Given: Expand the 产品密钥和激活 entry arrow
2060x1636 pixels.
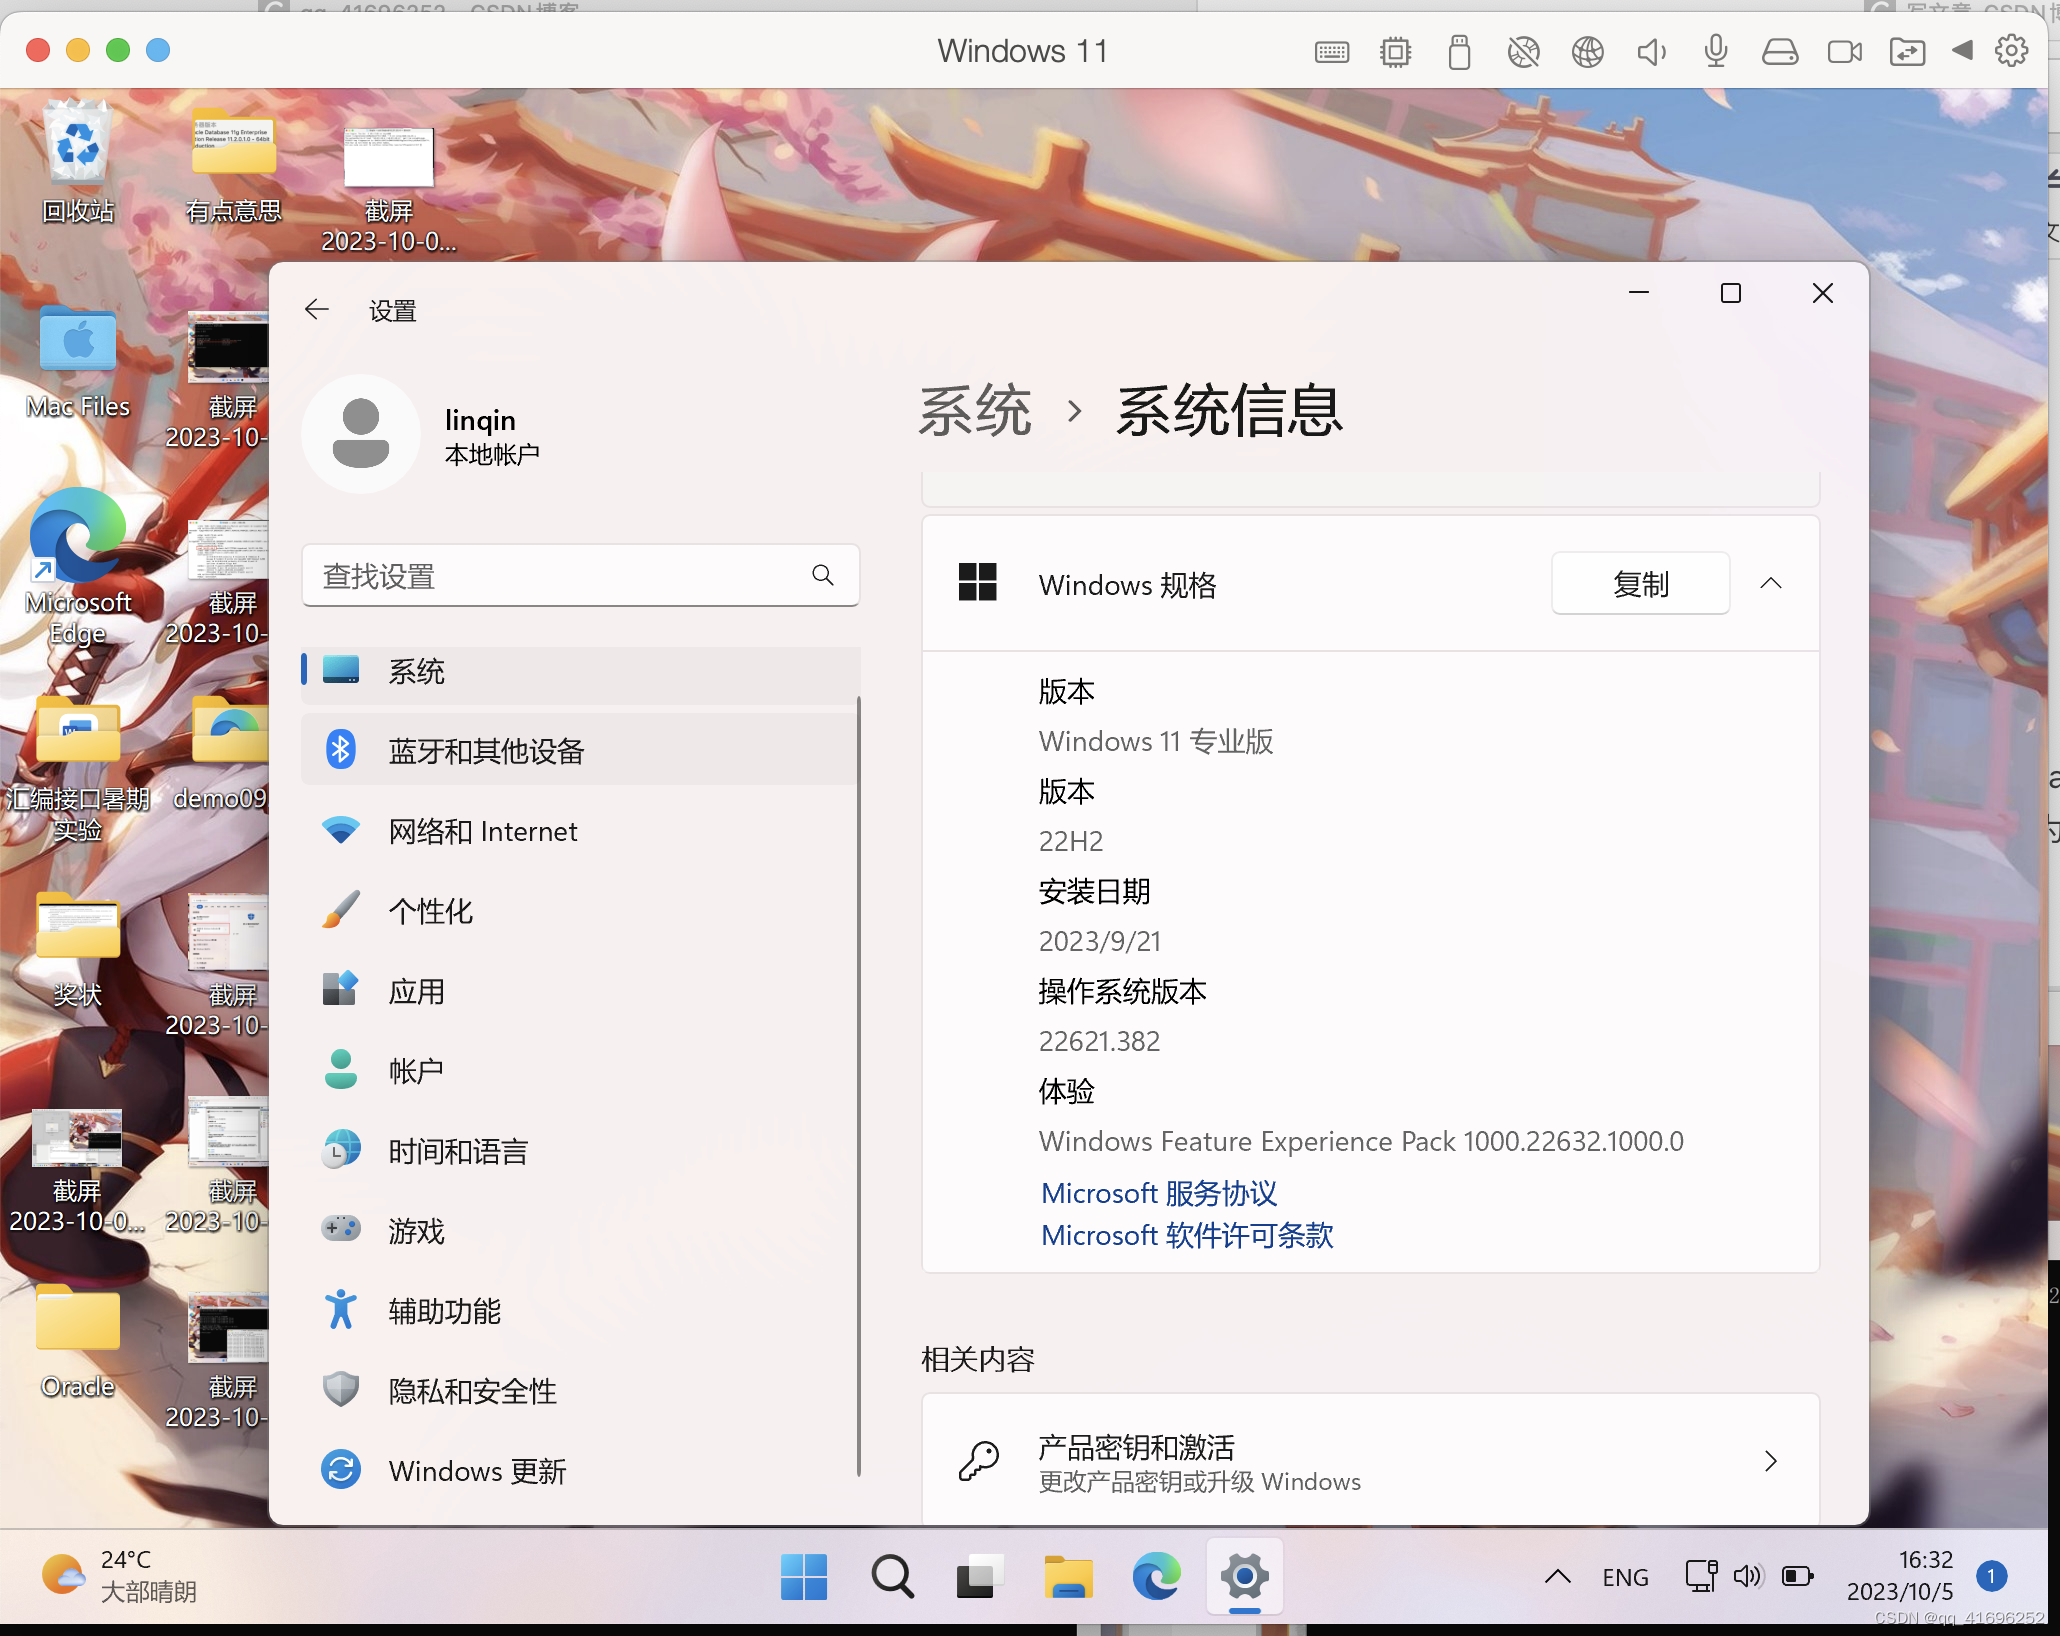Looking at the screenshot, I should (1771, 1461).
